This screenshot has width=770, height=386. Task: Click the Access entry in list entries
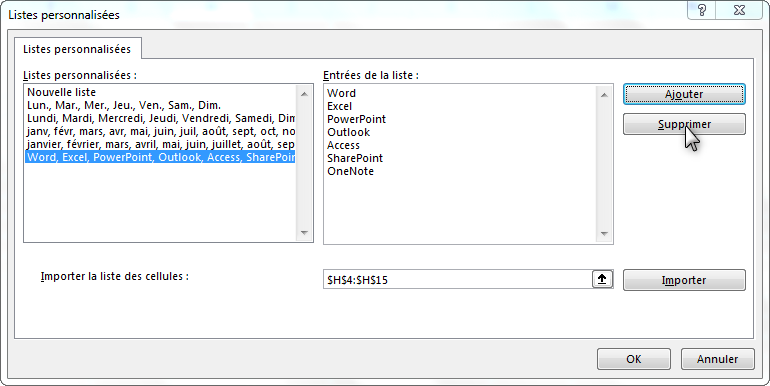343,145
